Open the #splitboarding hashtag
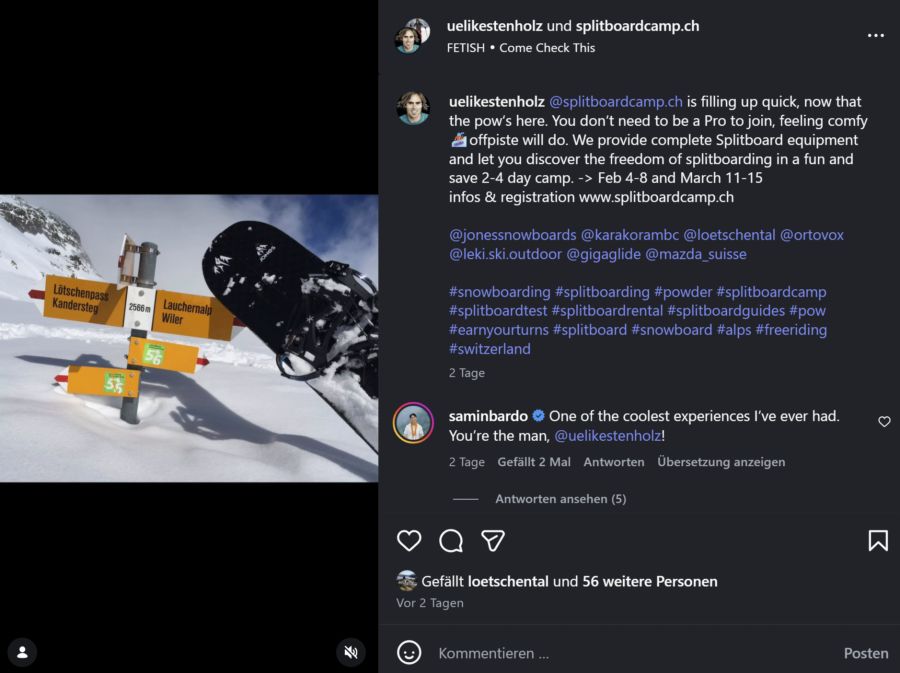Image resolution: width=900 pixels, height=673 pixels. pos(602,292)
